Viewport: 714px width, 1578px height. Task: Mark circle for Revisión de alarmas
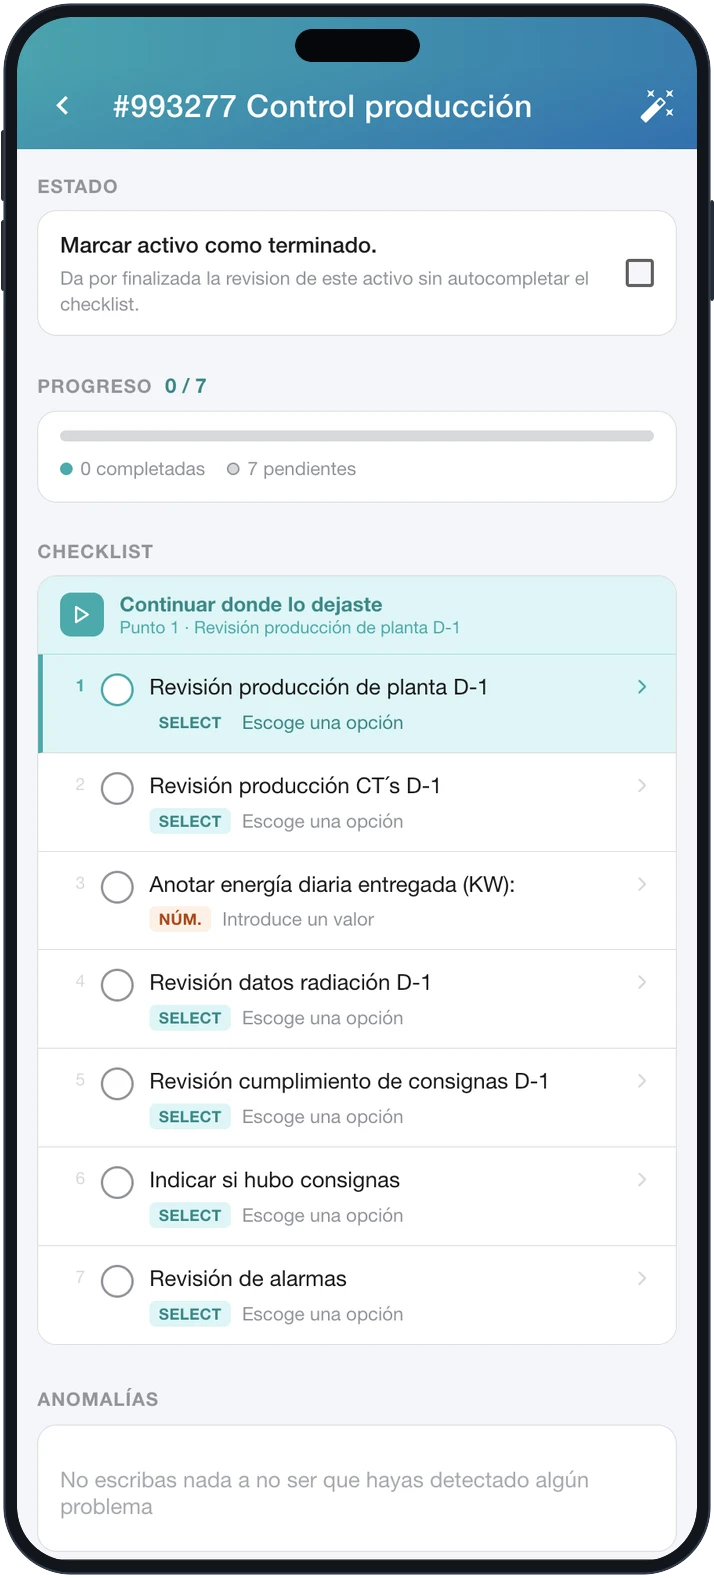pyautogui.click(x=117, y=1281)
